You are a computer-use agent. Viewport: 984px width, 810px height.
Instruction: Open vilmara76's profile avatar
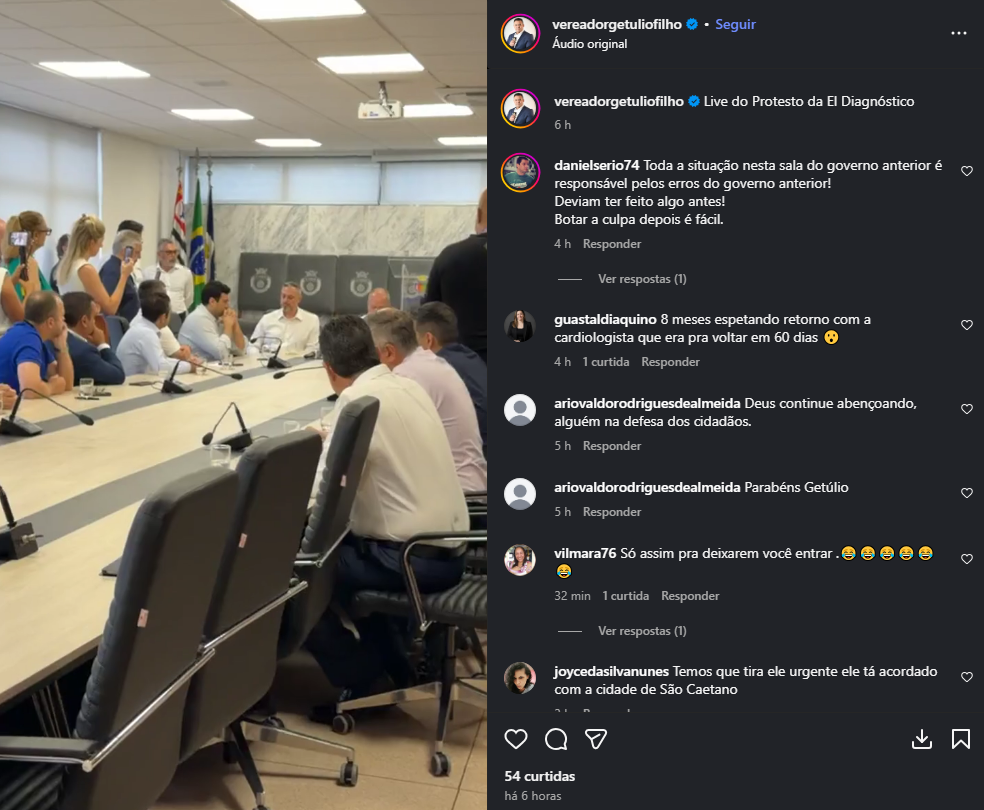click(x=520, y=560)
